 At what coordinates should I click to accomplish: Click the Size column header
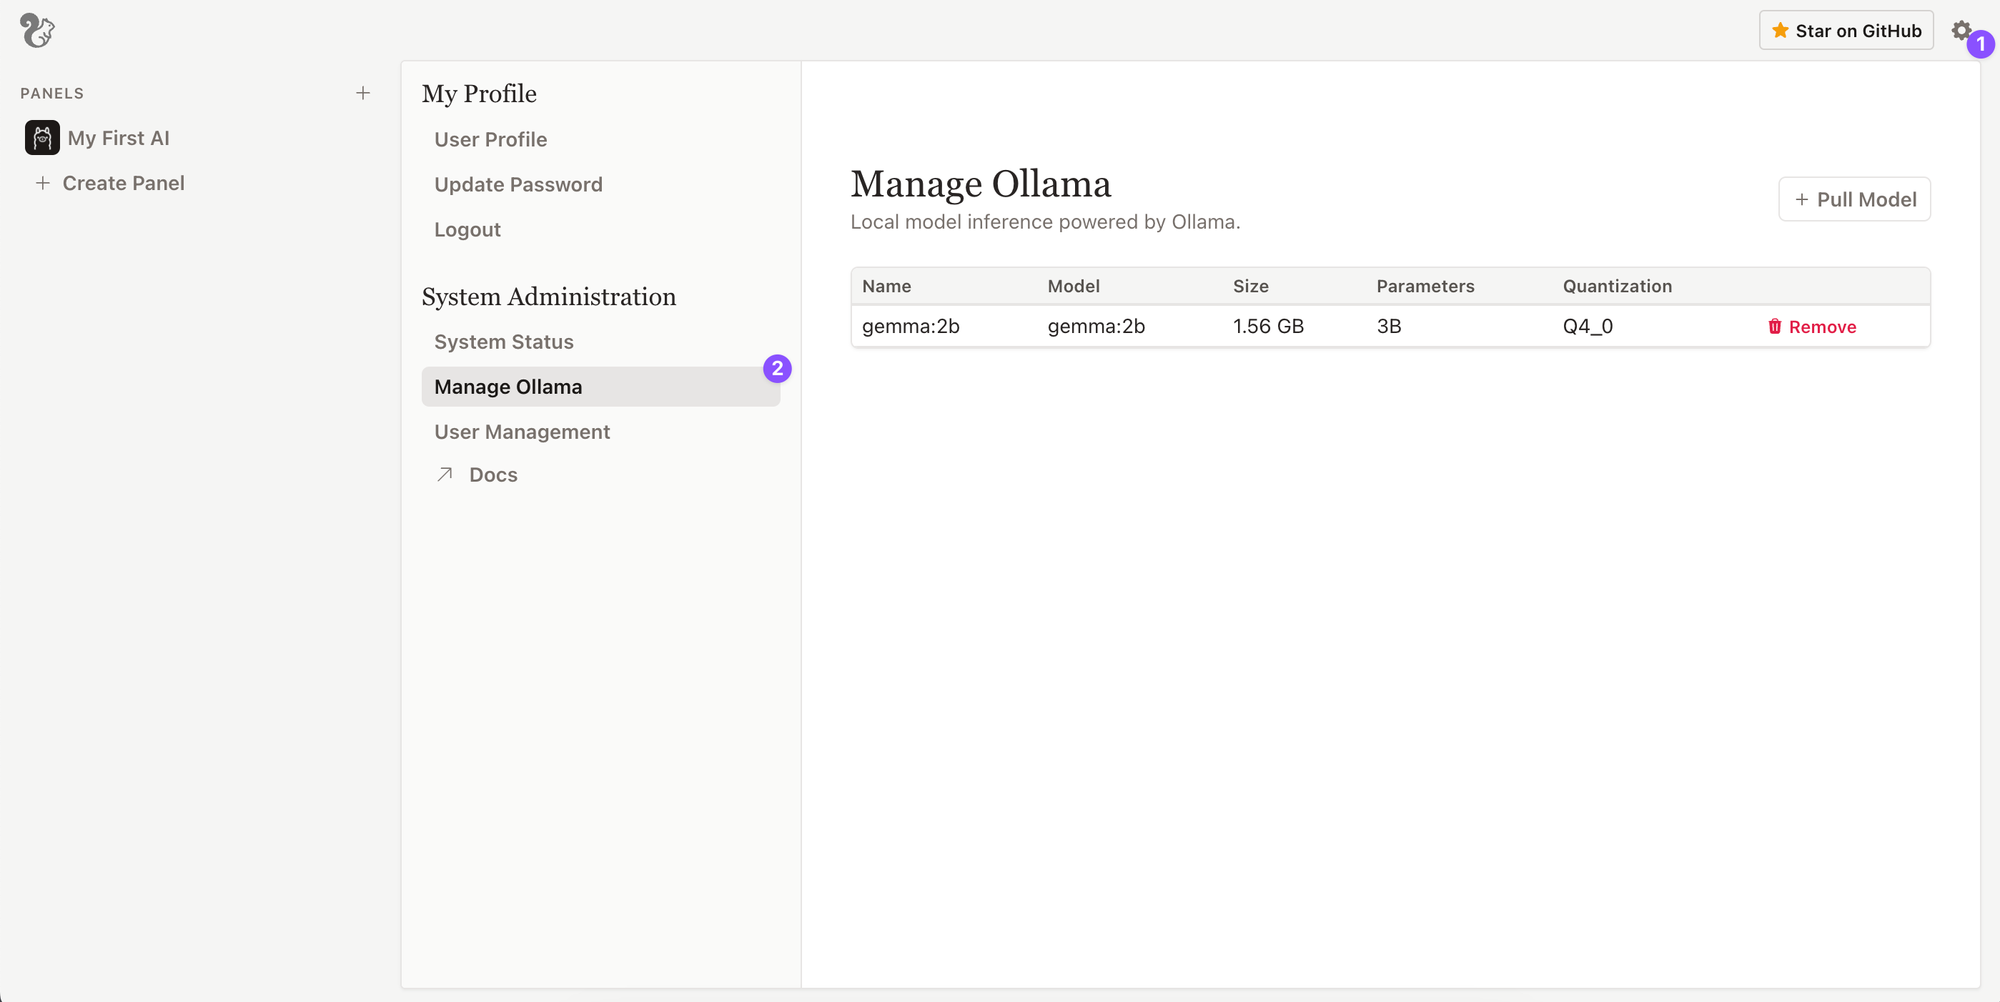click(1251, 286)
